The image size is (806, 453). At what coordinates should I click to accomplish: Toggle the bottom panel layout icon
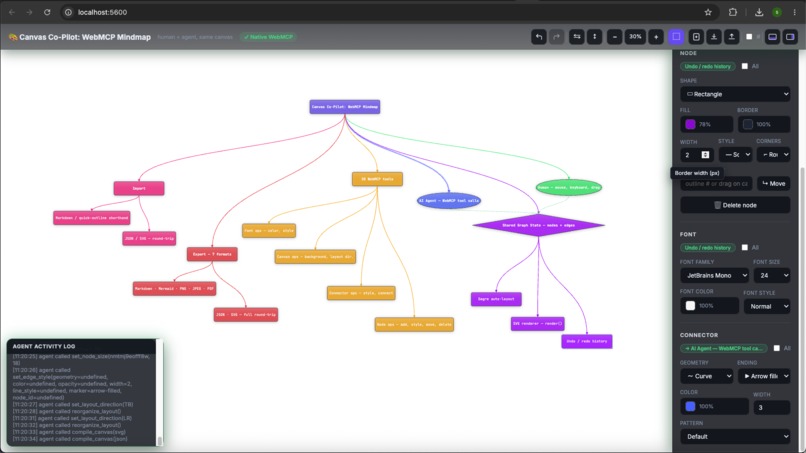click(x=773, y=37)
